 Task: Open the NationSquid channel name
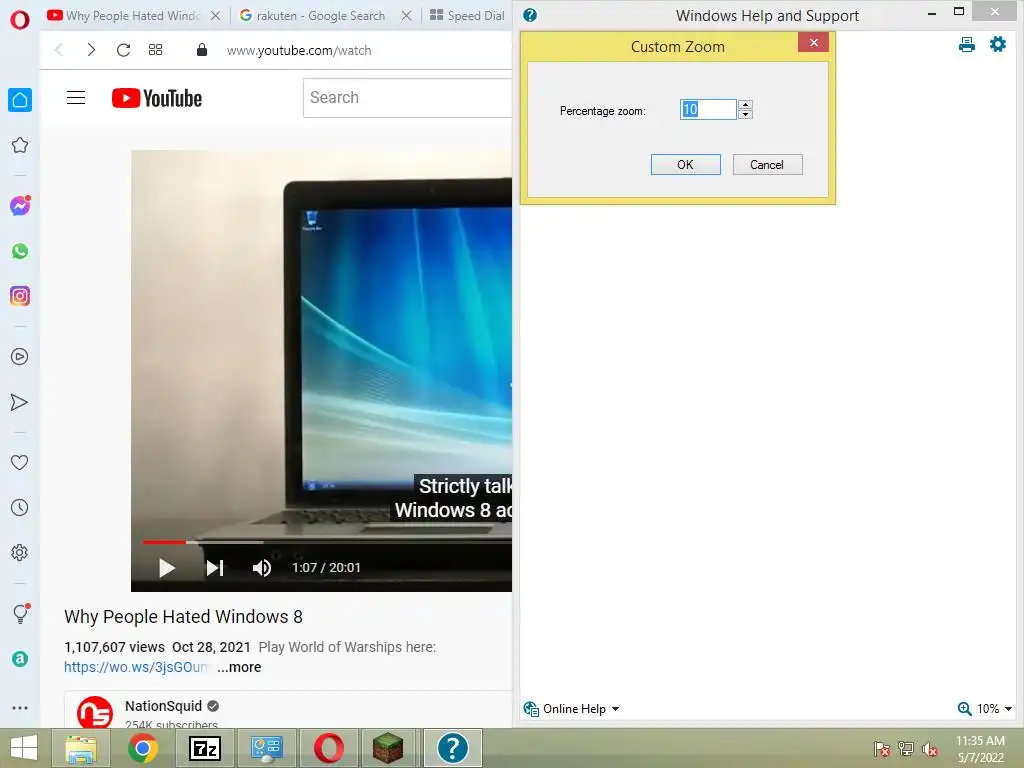(x=163, y=706)
